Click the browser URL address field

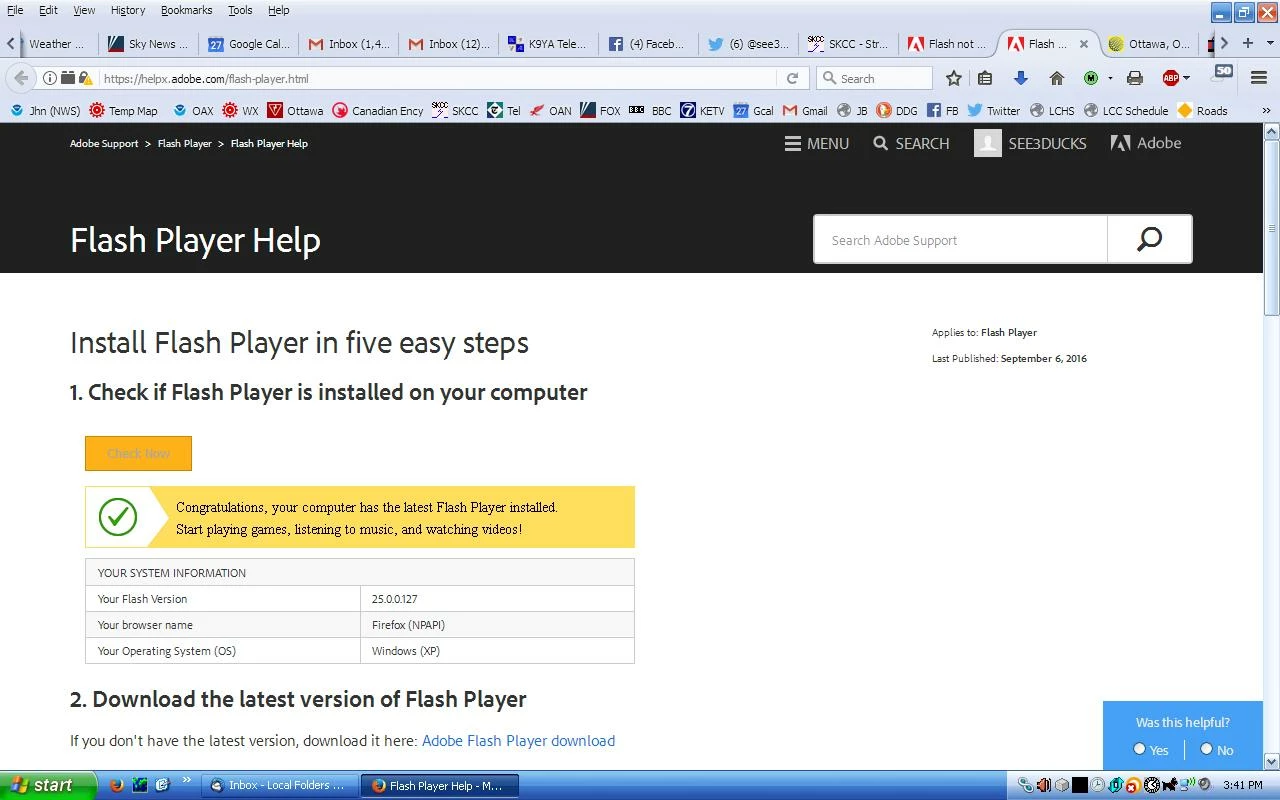click(x=437, y=78)
